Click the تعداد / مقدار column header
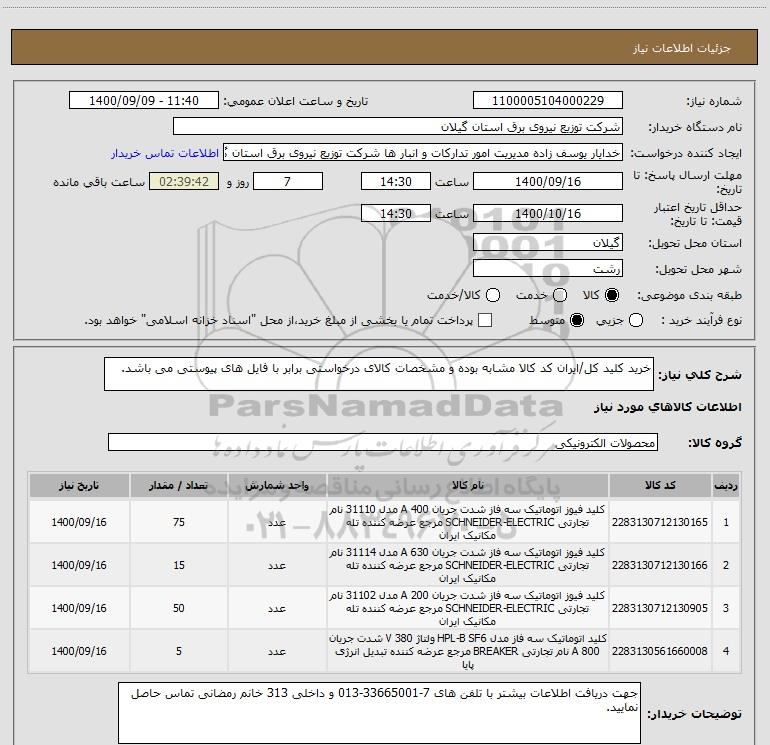The image size is (770, 745). pyautogui.click(x=179, y=486)
